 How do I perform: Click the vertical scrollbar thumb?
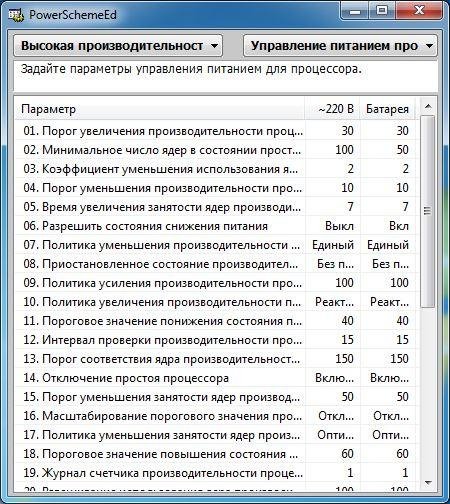(428, 211)
